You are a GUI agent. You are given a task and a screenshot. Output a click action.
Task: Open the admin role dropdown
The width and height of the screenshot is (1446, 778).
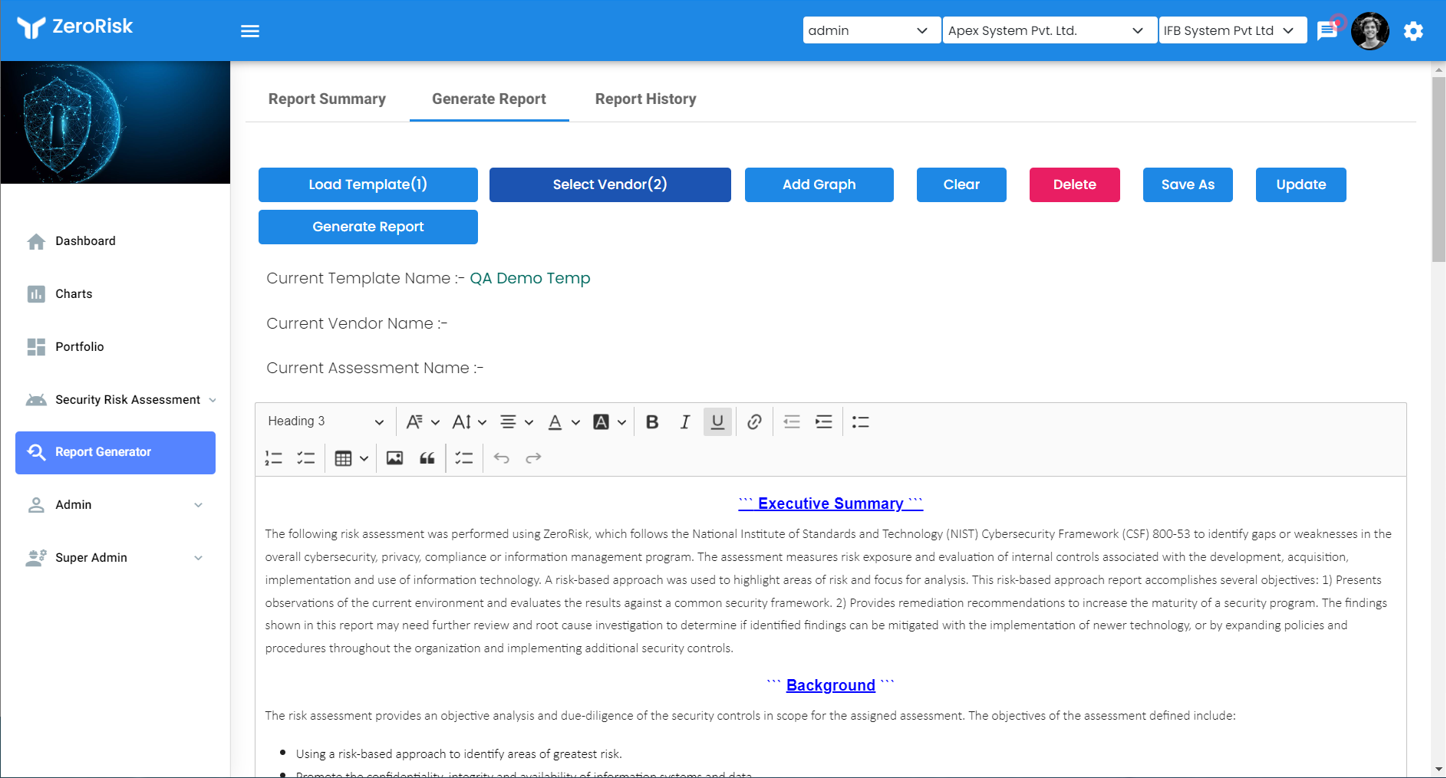[x=871, y=31]
